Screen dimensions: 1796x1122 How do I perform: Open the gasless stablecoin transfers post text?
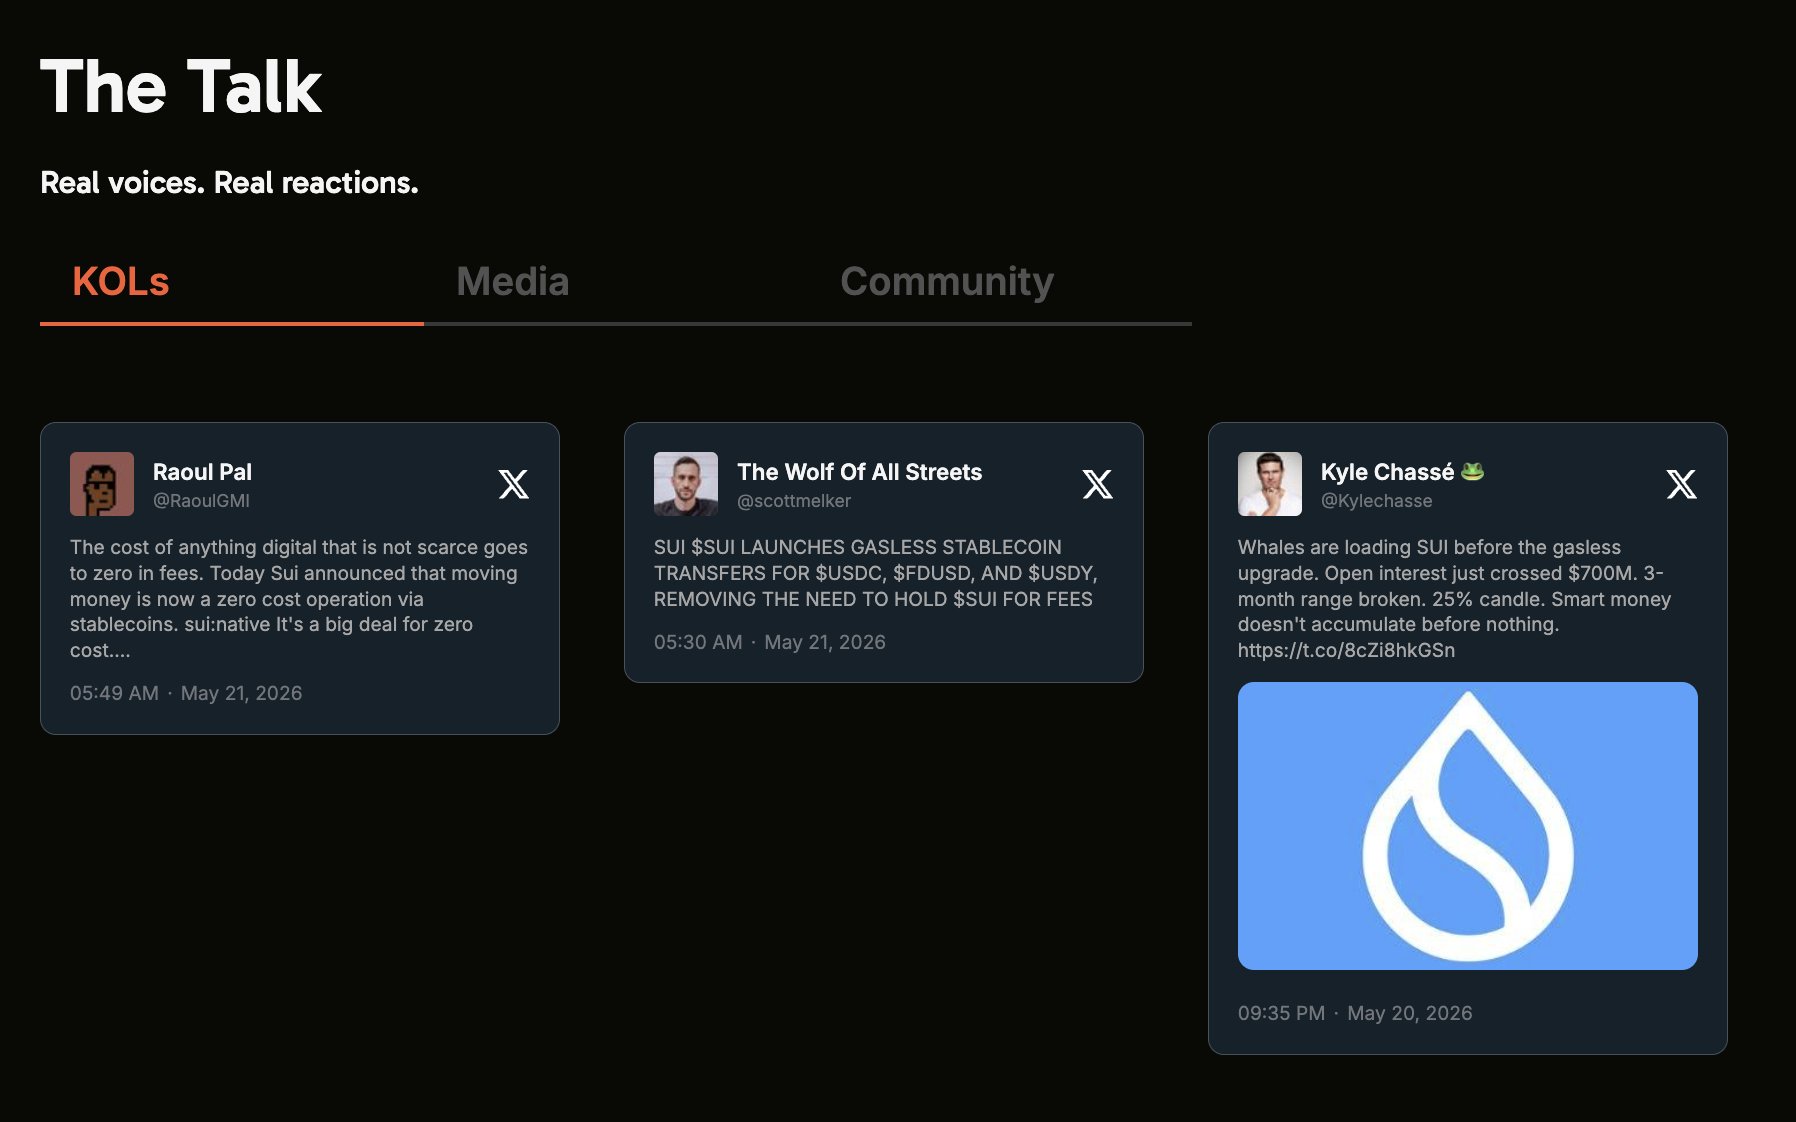876,573
